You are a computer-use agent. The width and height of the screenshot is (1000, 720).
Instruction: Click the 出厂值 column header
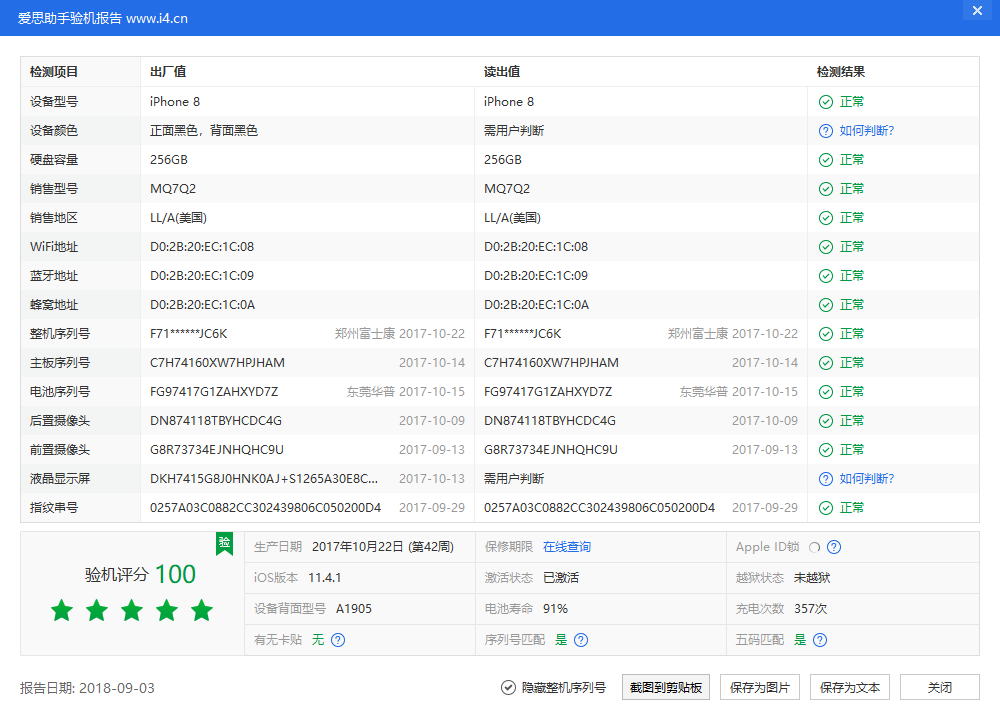point(168,72)
